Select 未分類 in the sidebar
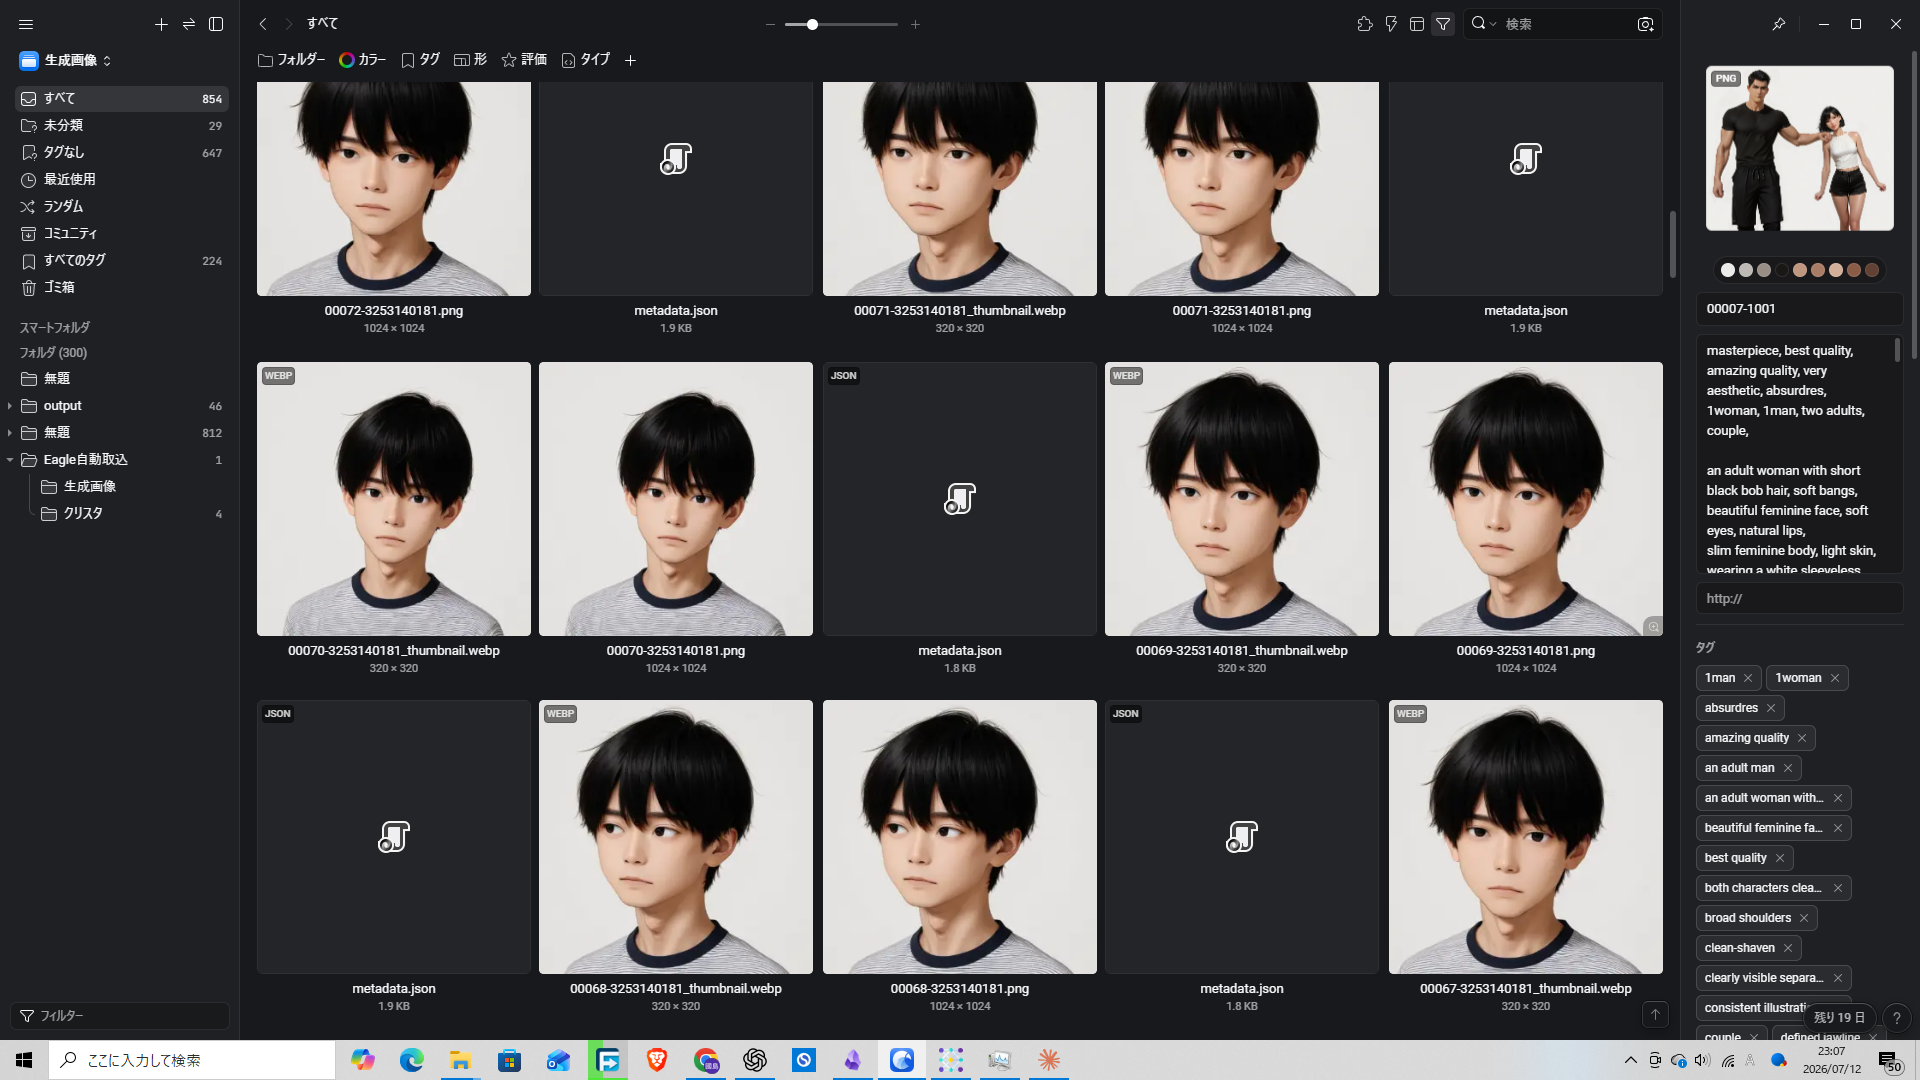Screen dimensions: 1920x1080 [122, 126]
